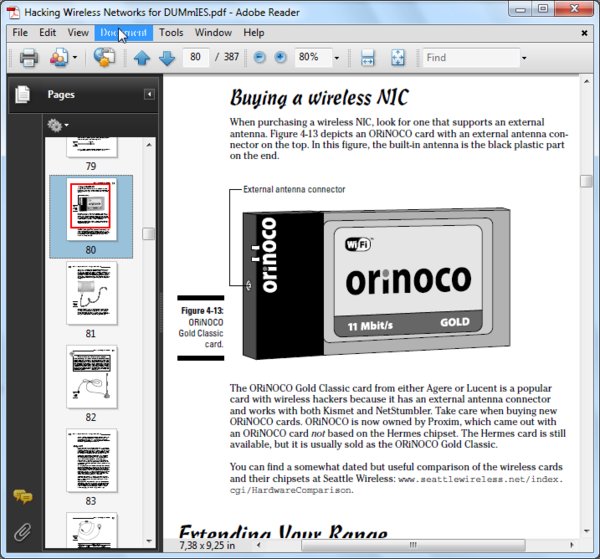Open the File menu
Image resolution: width=600 pixels, height=559 pixels.
coord(20,33)
